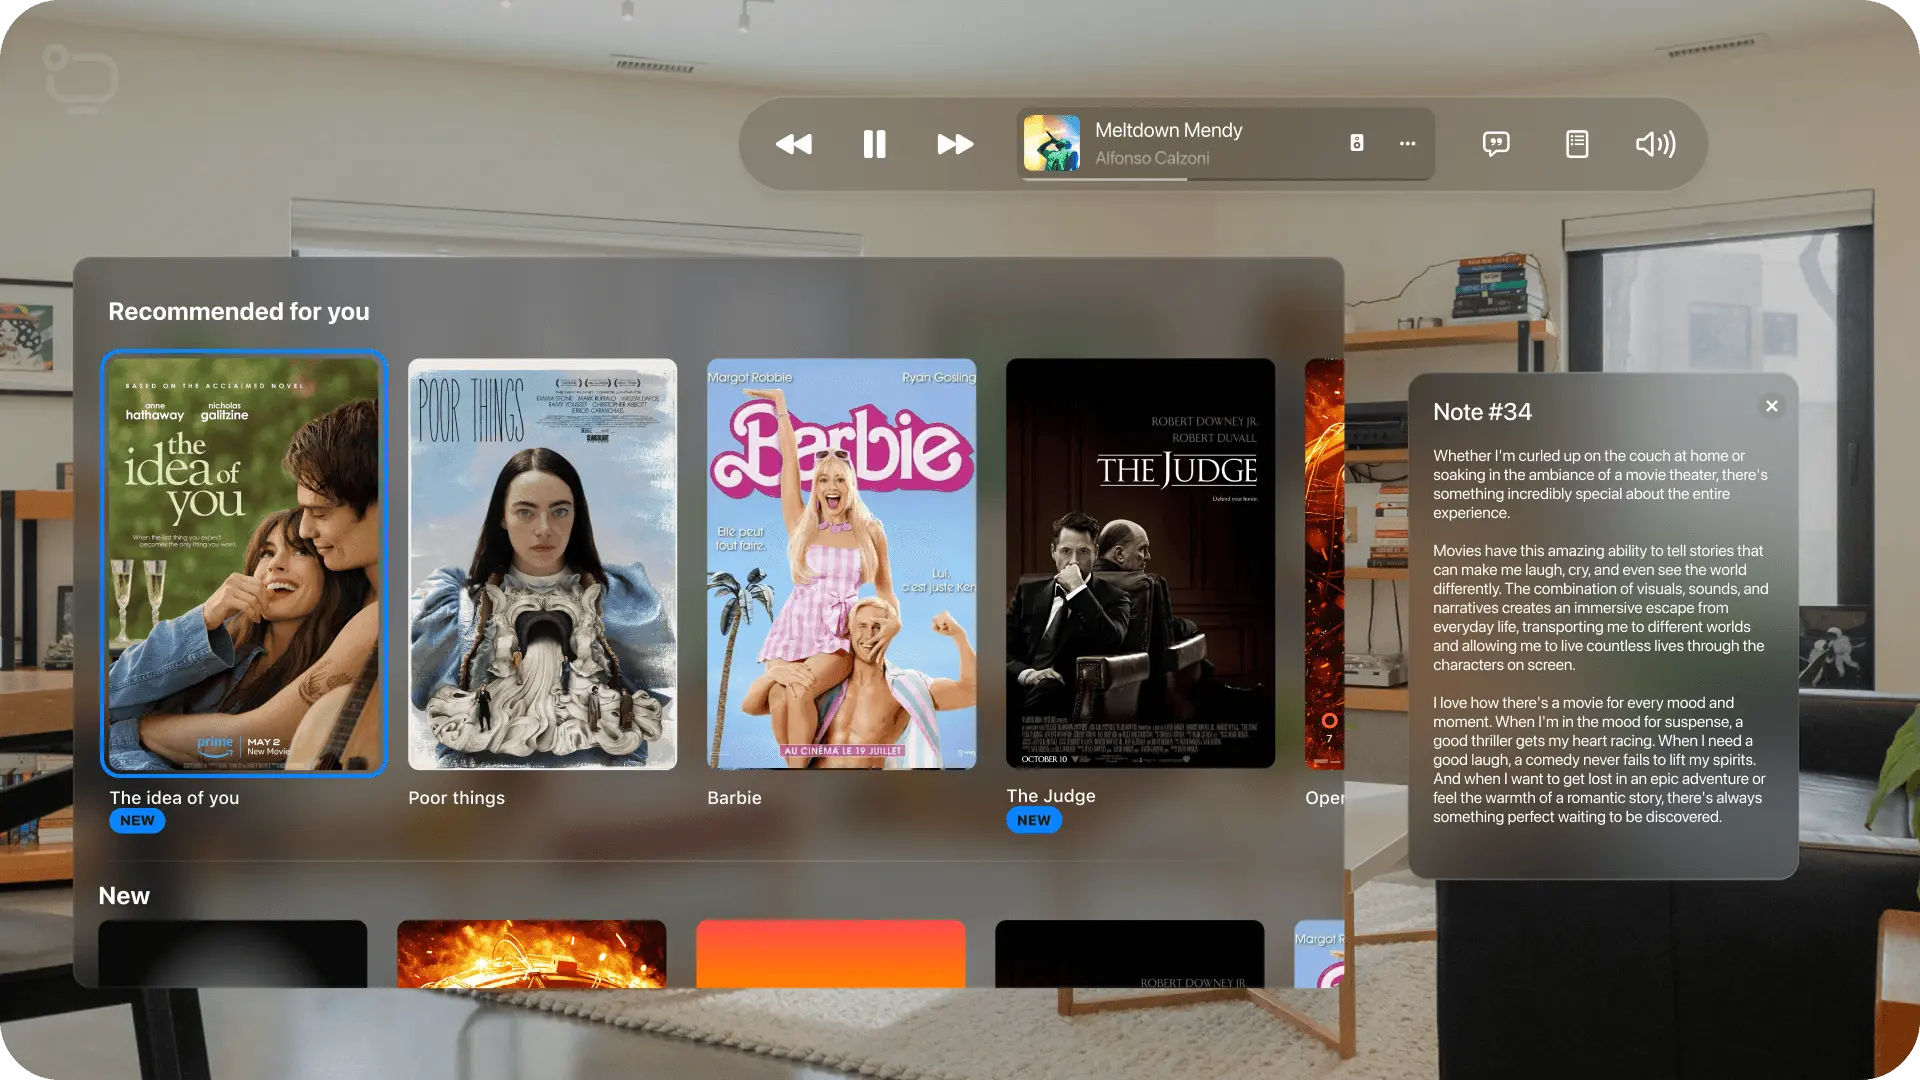Click 'The Judge' title text
This screenshot has width=1920, height=1080.
click(x=1051, y=796)
